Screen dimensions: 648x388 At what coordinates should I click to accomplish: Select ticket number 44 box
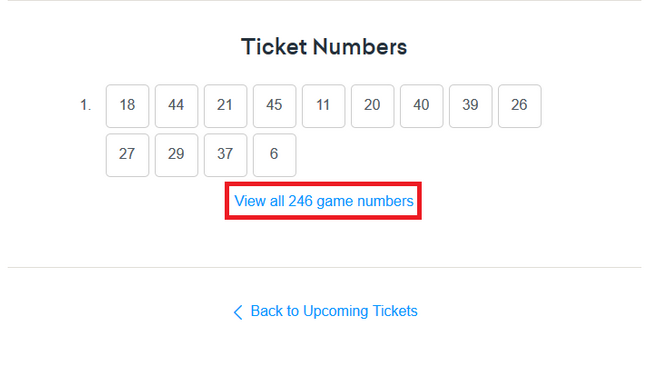coord(176,106)
